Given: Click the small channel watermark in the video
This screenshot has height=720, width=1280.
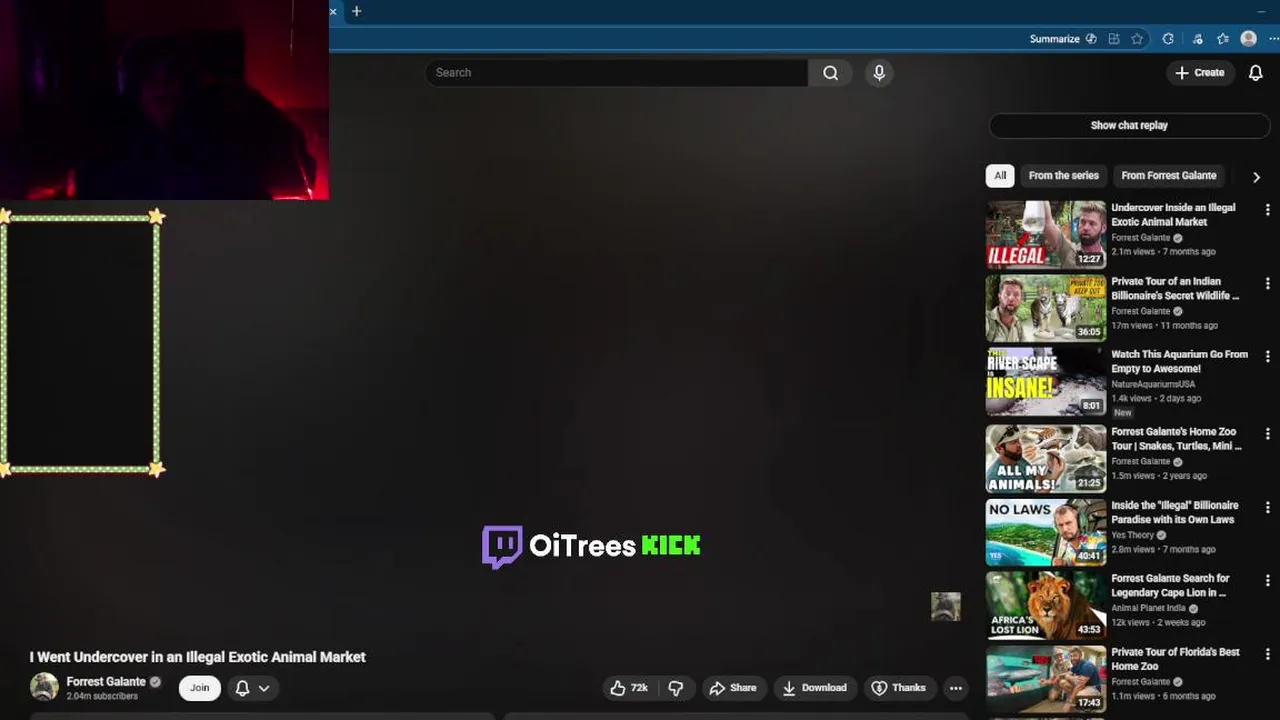Looking at the screenshot, I should tap(946, 606).
